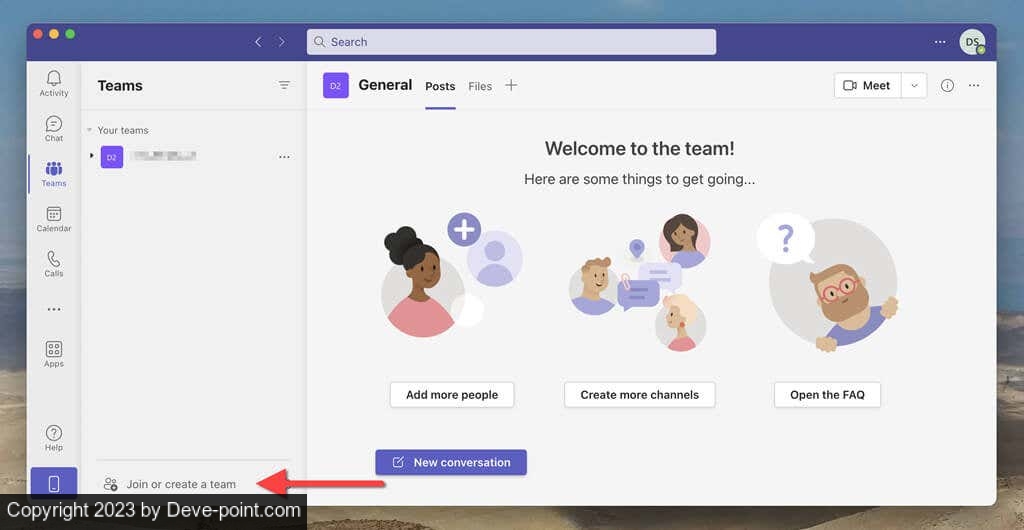Open channel info icon beside Meet

pos(947,86)
